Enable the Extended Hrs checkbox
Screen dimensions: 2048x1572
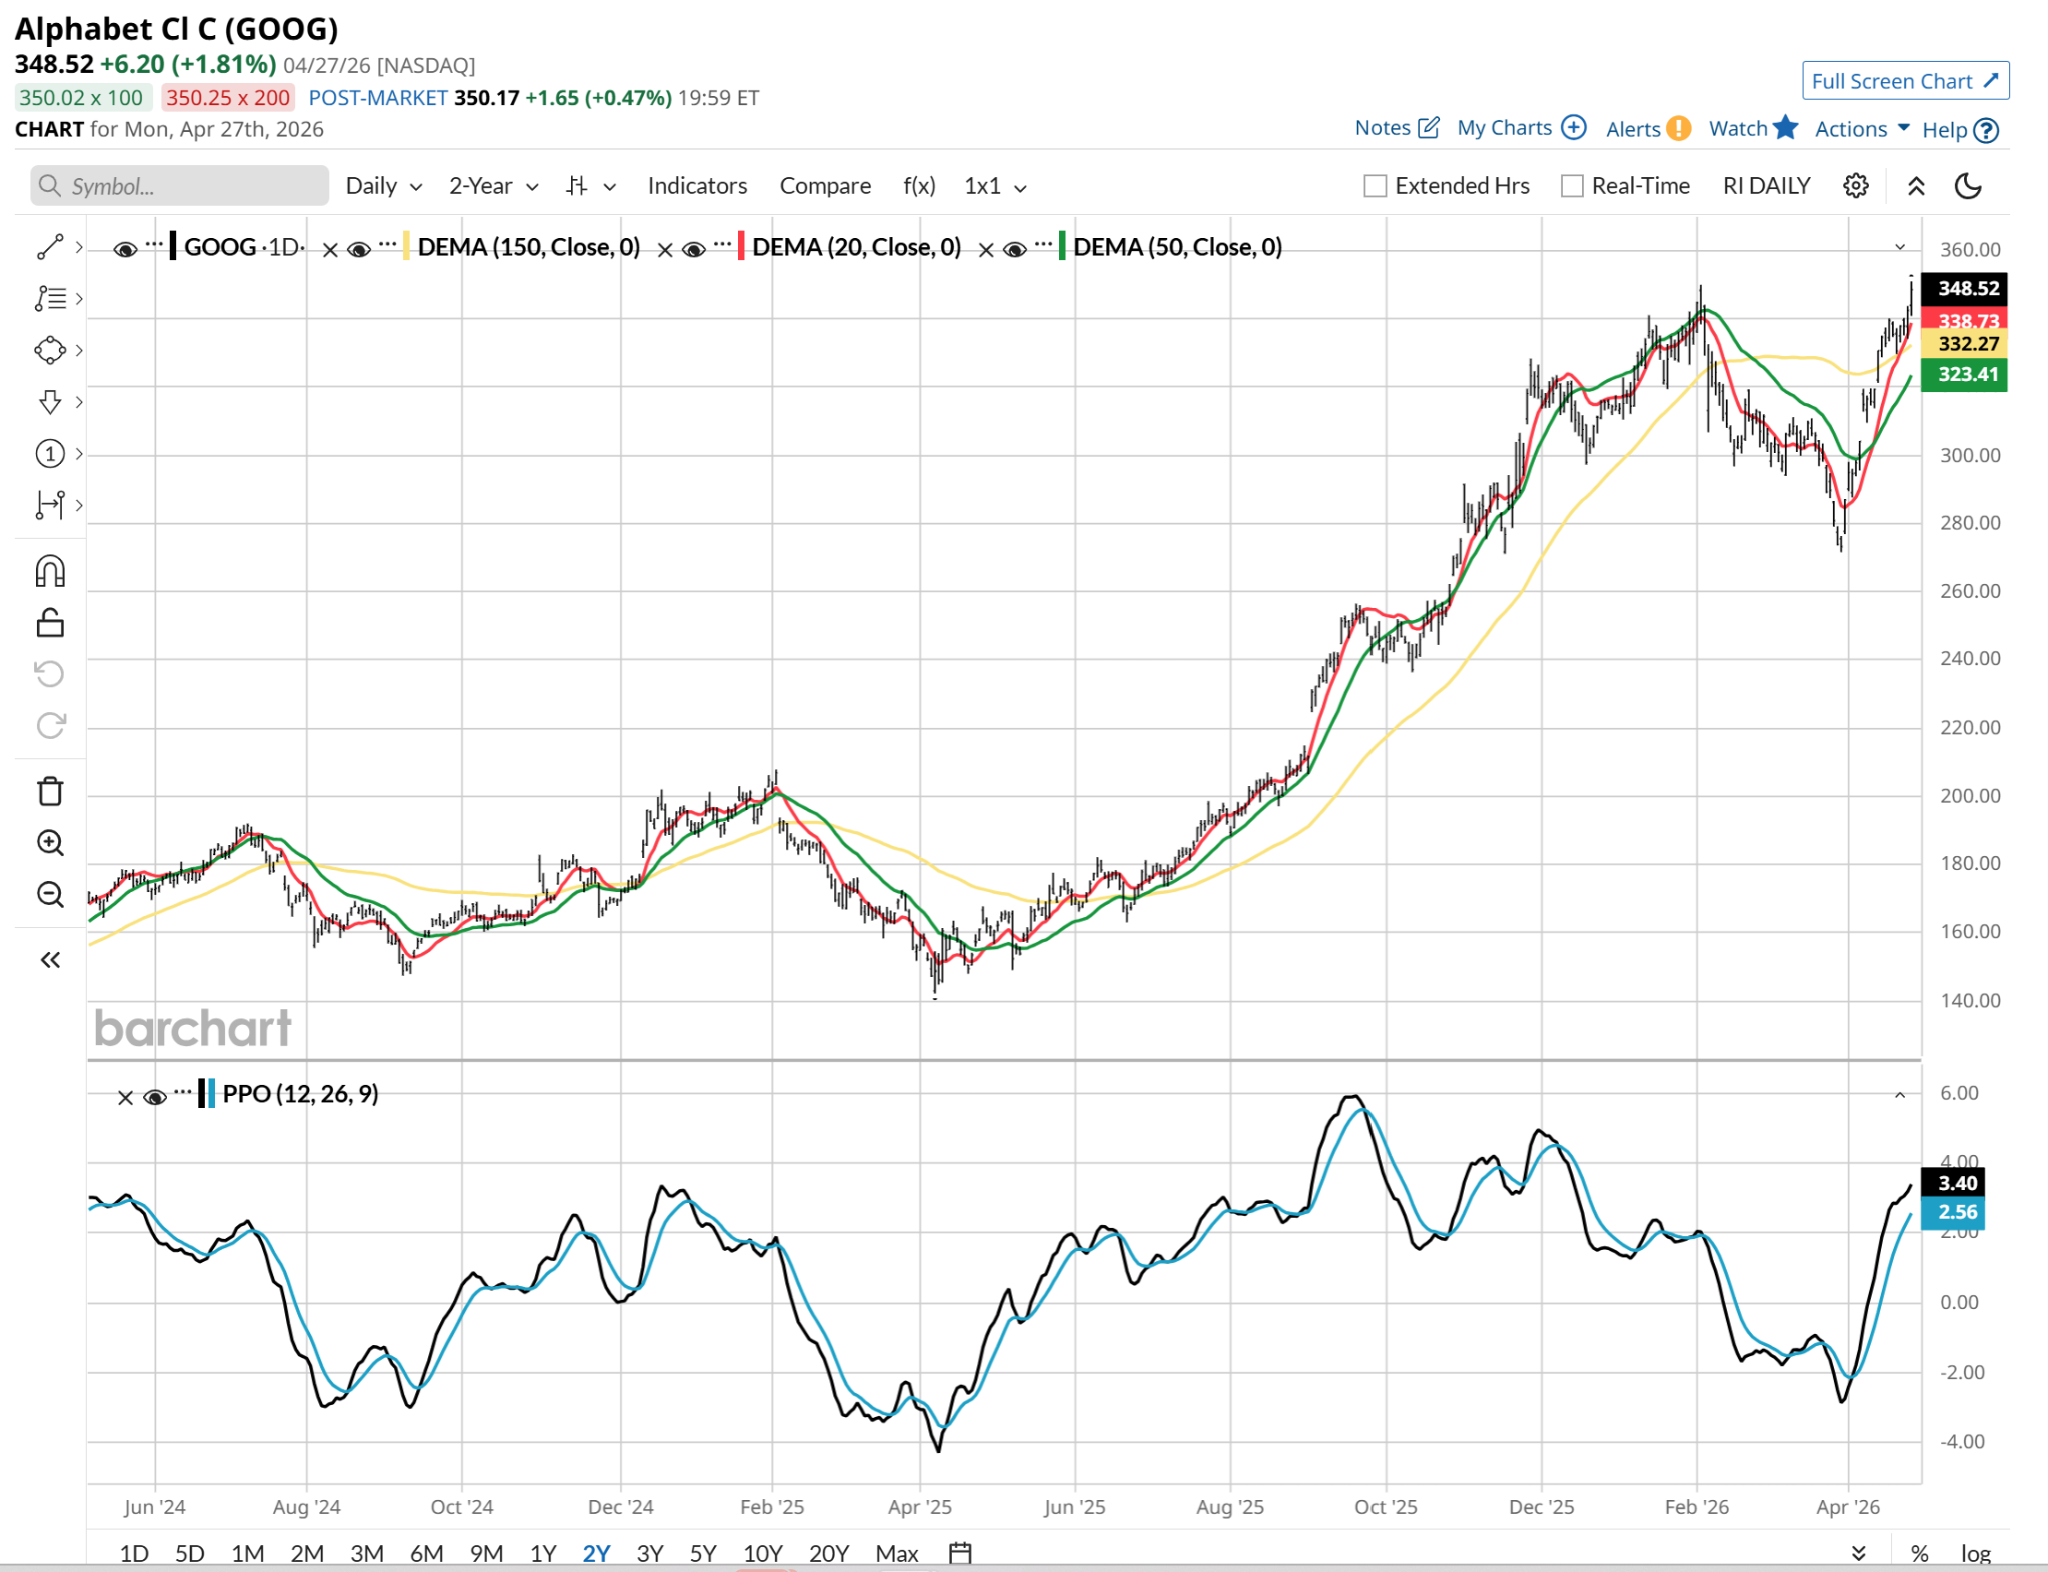[x=1376, y=186]
